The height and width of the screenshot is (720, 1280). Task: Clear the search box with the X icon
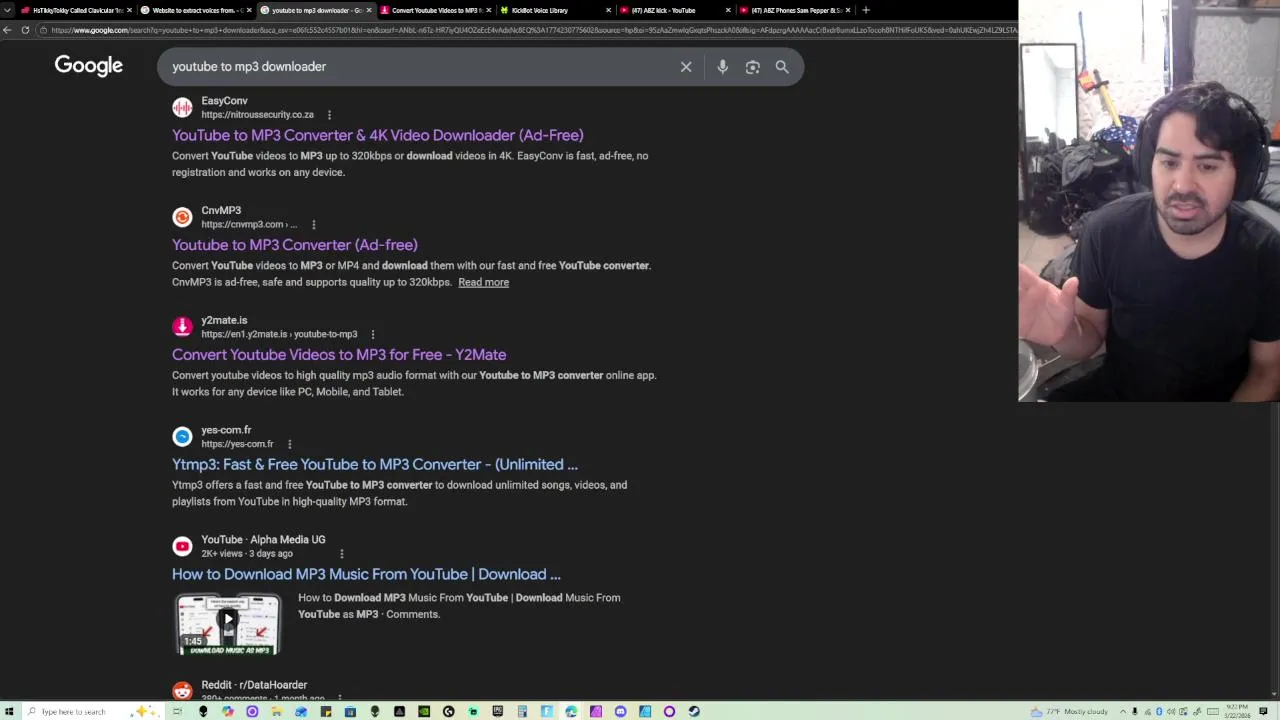coord(686,67)
